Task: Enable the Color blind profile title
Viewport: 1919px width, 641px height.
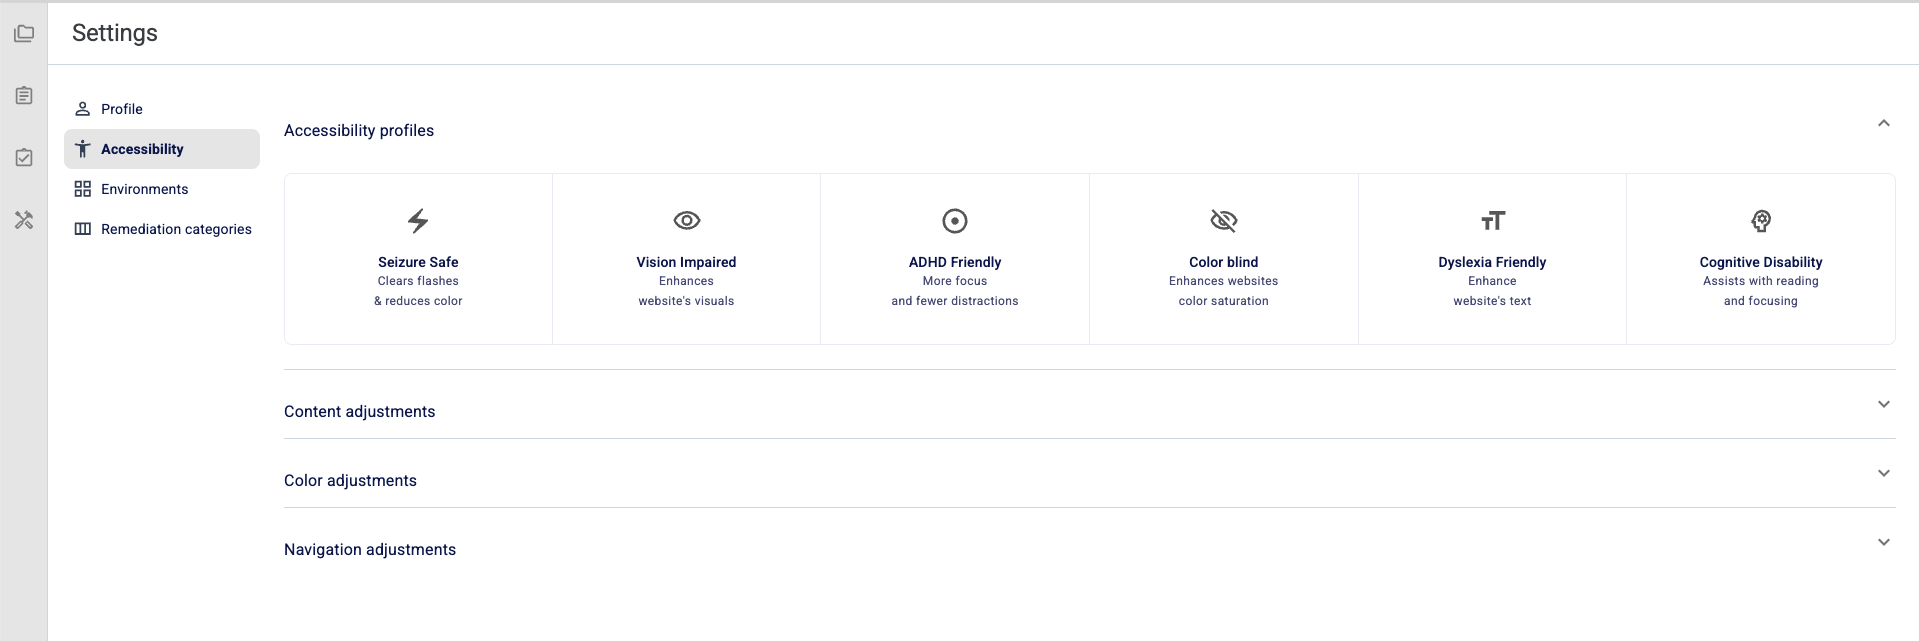Action: click(1224, 262)
